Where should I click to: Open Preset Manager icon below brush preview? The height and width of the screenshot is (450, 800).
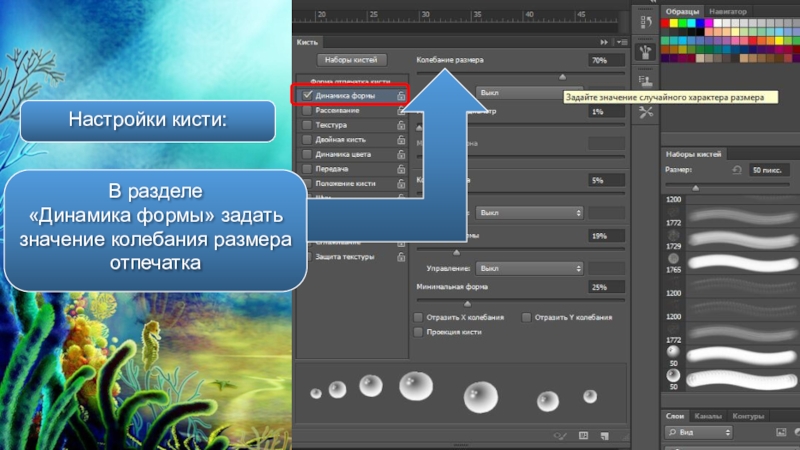pyautogui.click(x=584, y=436)
